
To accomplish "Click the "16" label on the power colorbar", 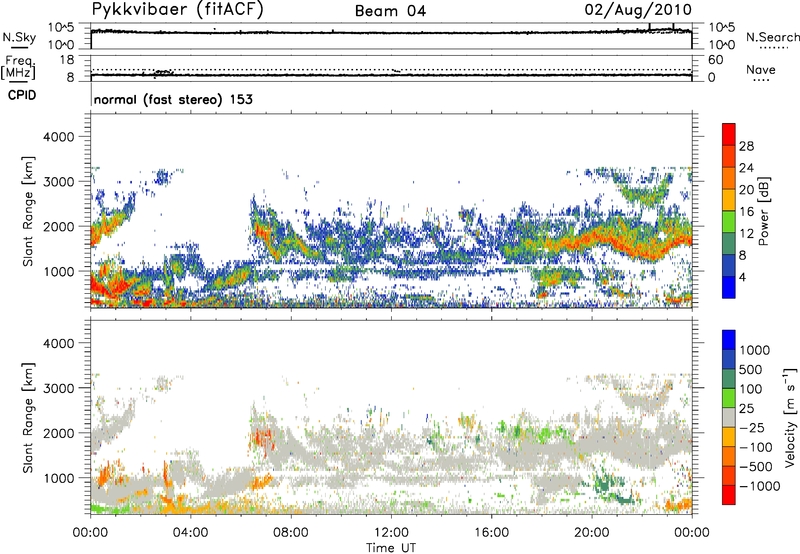I will [746, 212].
